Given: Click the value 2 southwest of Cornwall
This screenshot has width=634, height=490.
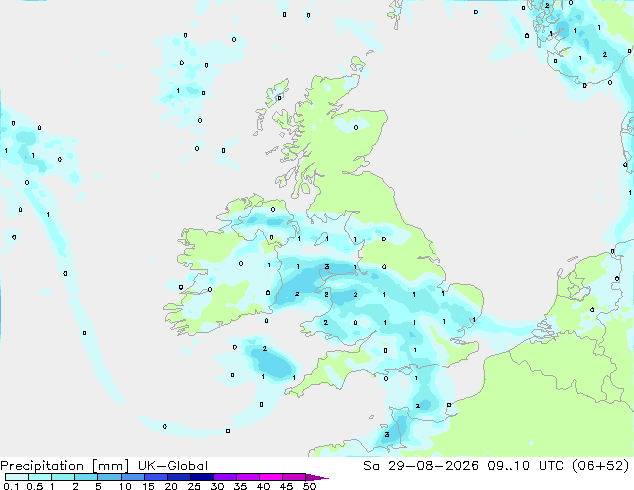Looking at the screenshot, I should click(x=264, y=348).
